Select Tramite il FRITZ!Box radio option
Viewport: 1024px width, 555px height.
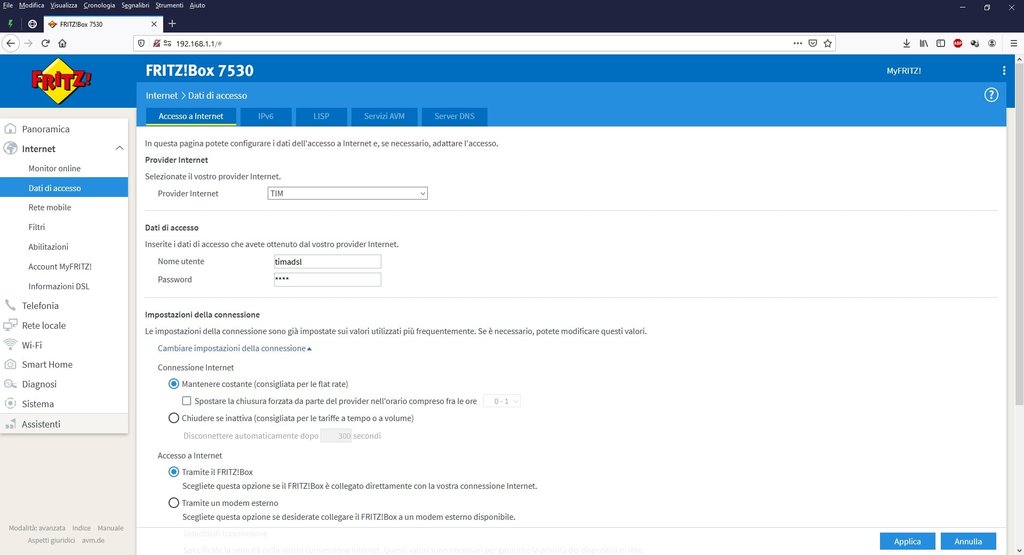pos(174,471)
